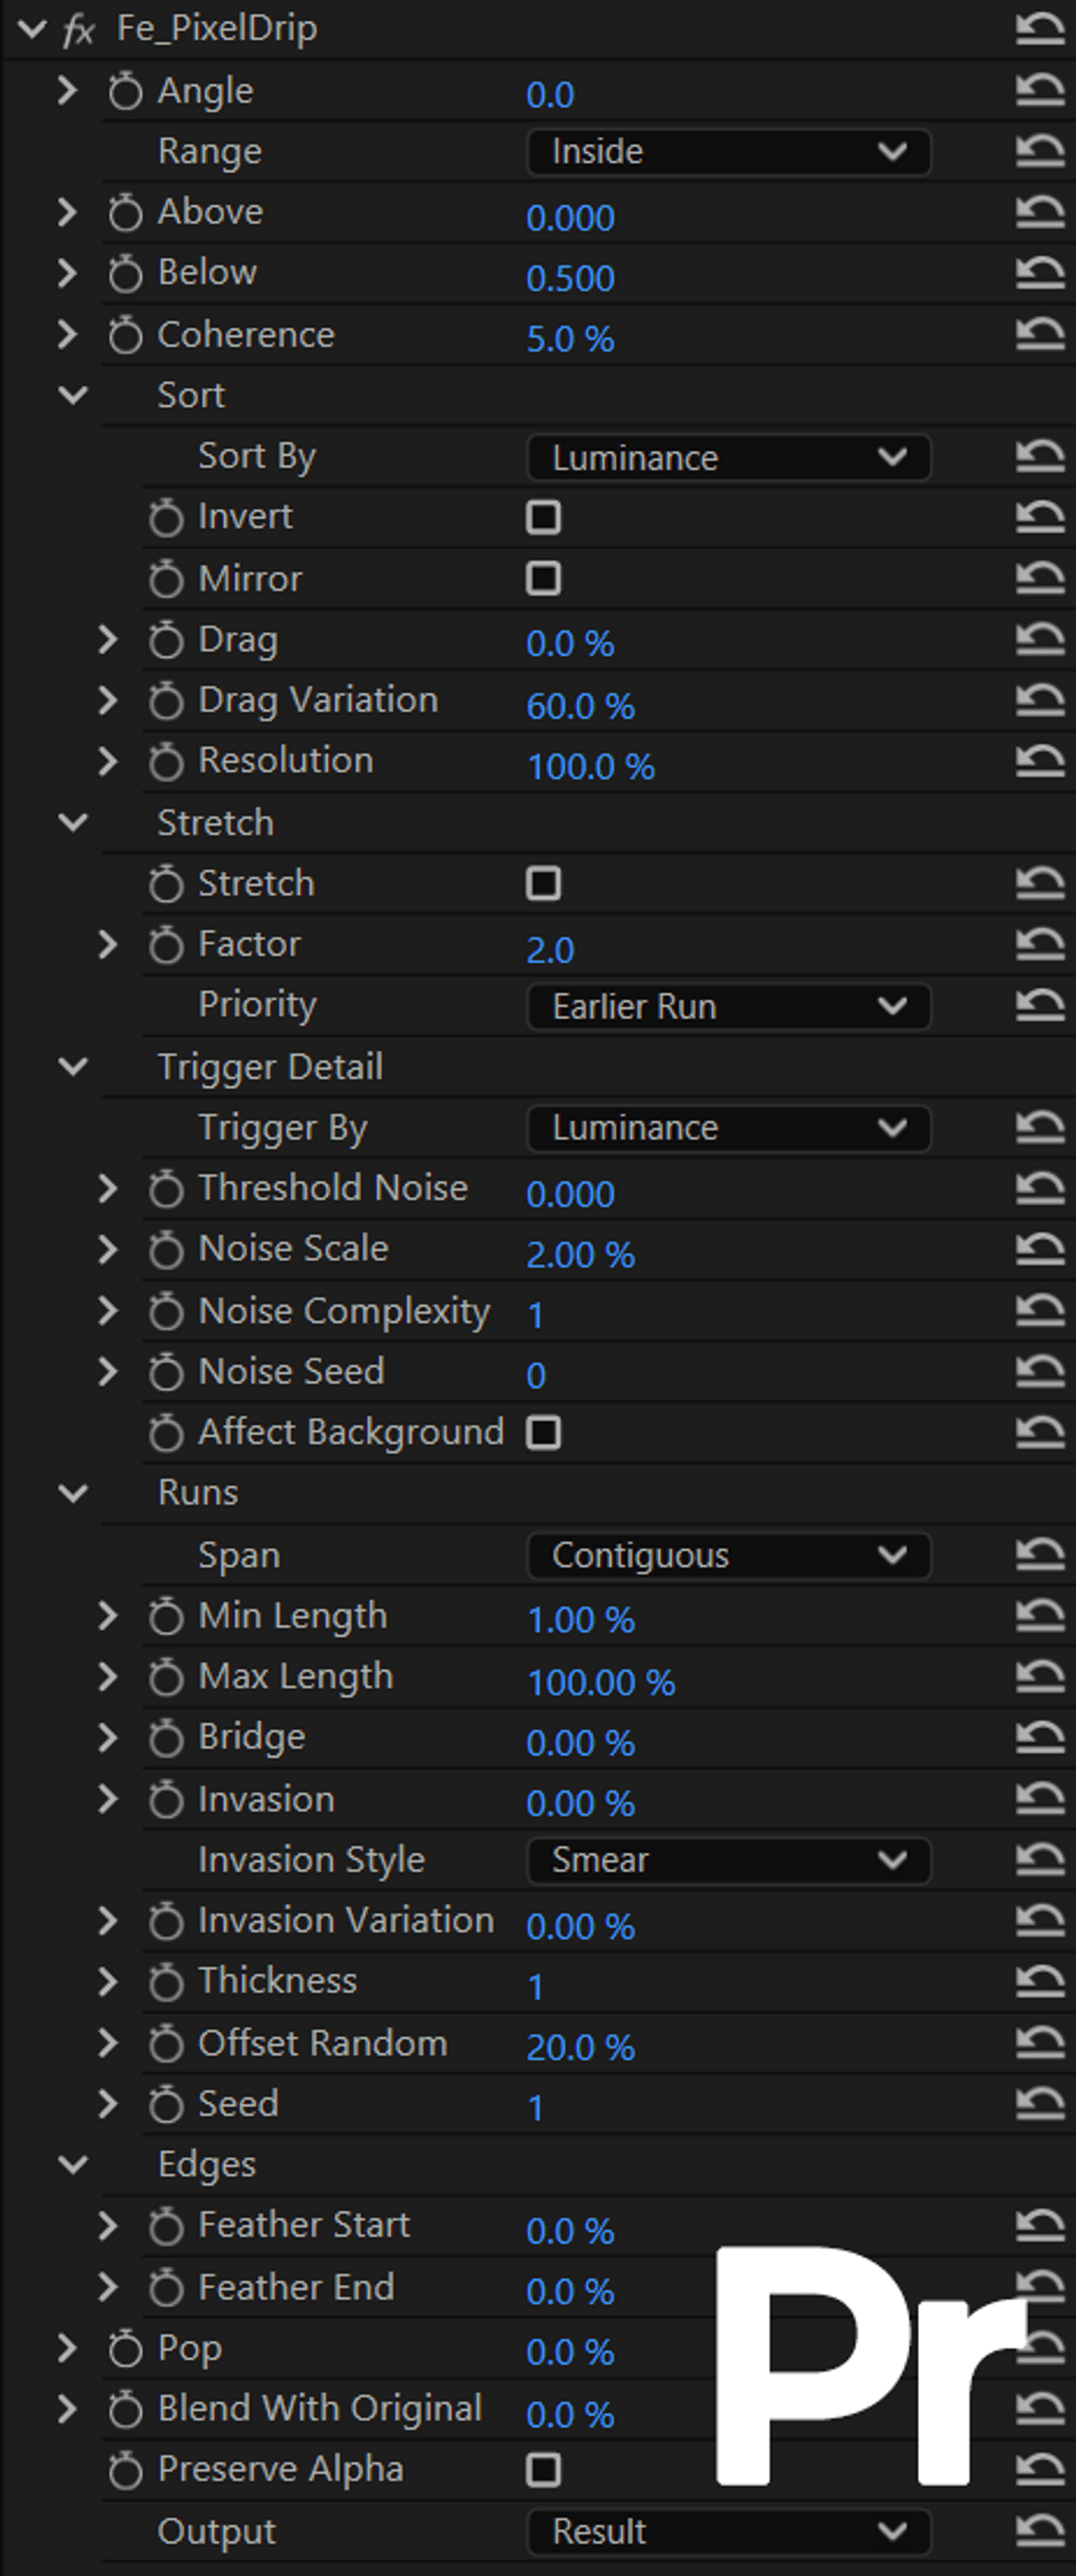Toggle animation stopwatch for Noise Scale
Viewport: 1076px width, 2576px height.
coord(166,1250)
